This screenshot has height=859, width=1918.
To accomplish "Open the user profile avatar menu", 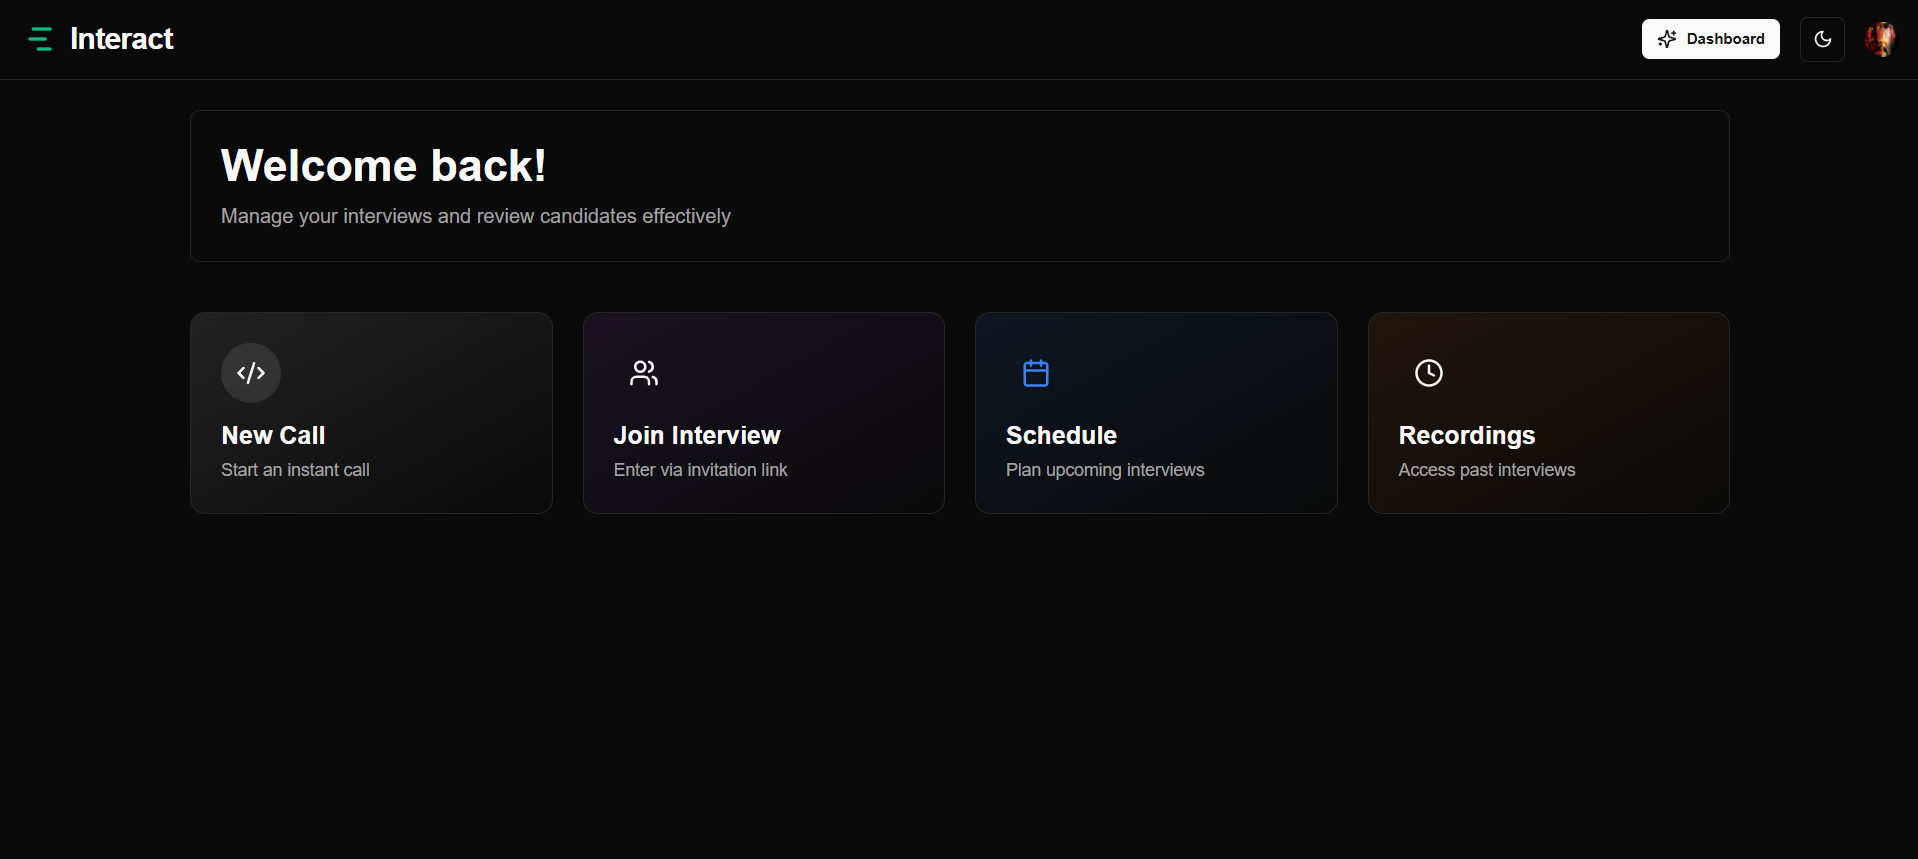I will tap(1880, 39).
